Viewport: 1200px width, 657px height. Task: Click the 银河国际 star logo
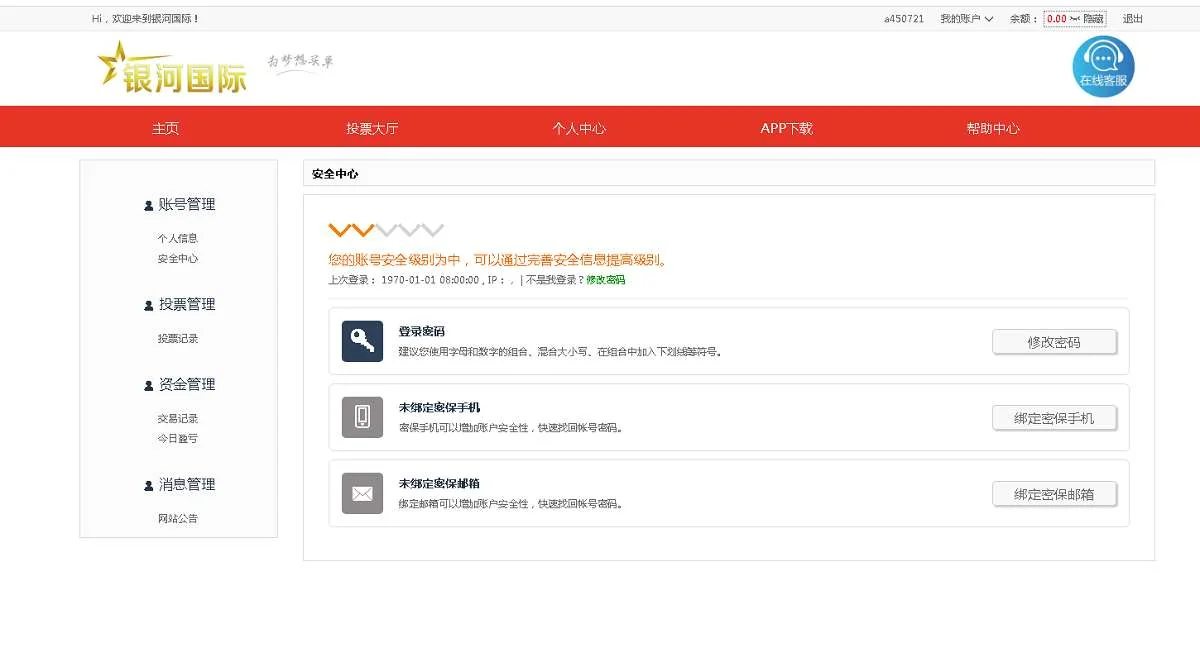click(172, 69)
